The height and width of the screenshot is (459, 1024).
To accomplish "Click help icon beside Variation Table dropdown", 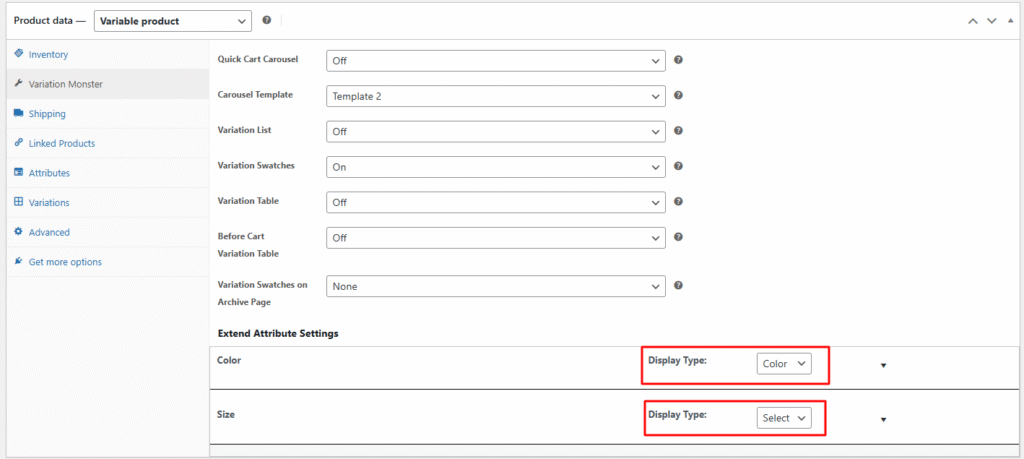I will pos(678,201).
